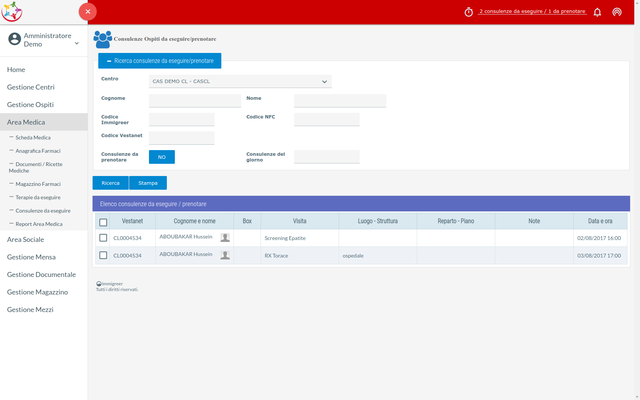640x400 pixels.
Task: Select Report Area Medica submenu item
Action: [x=39, y=224]
